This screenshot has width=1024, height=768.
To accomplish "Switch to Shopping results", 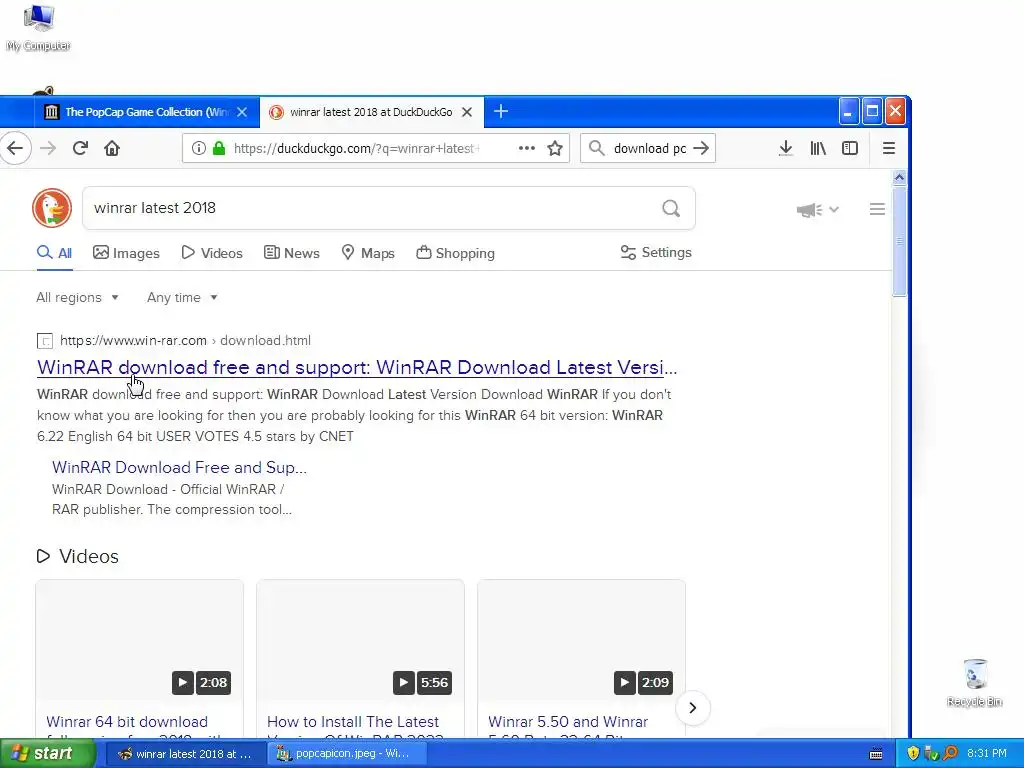I will [455, 253].
